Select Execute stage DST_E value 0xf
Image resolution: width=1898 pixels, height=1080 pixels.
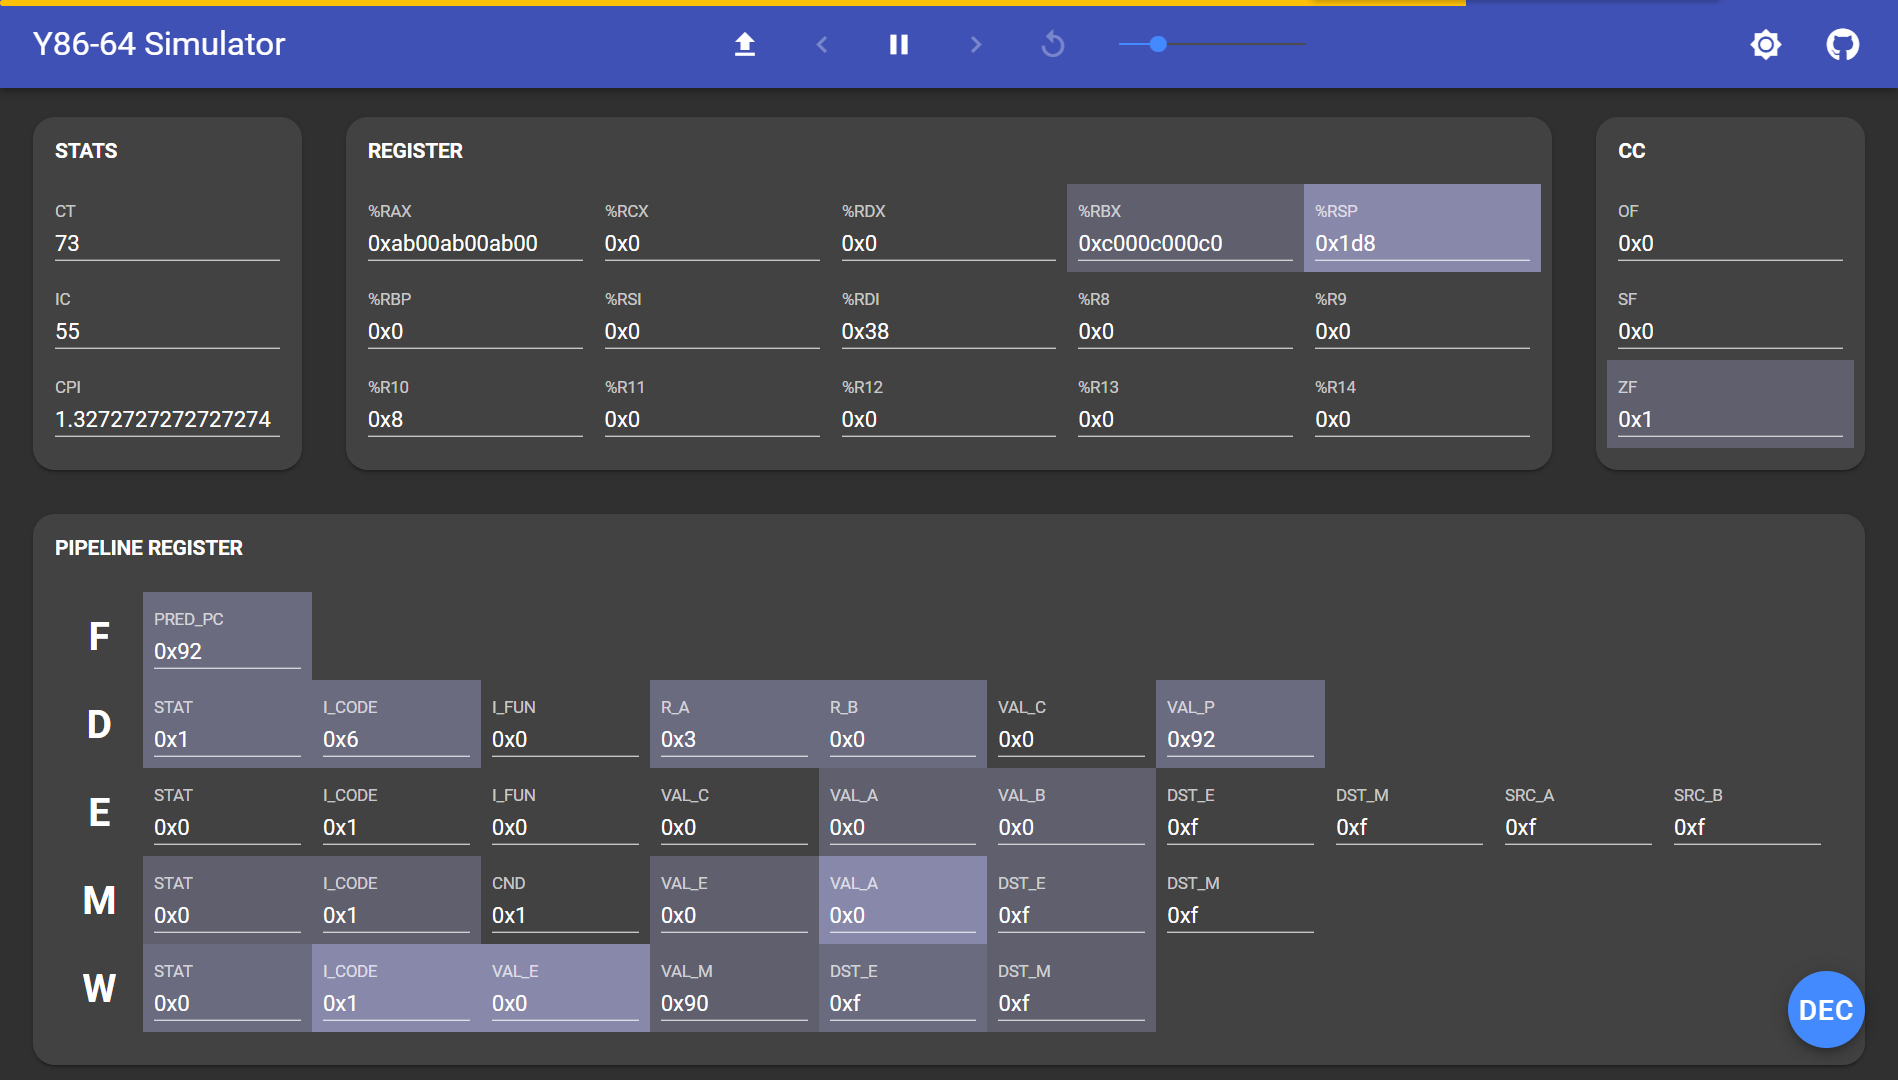[1240, 828]
